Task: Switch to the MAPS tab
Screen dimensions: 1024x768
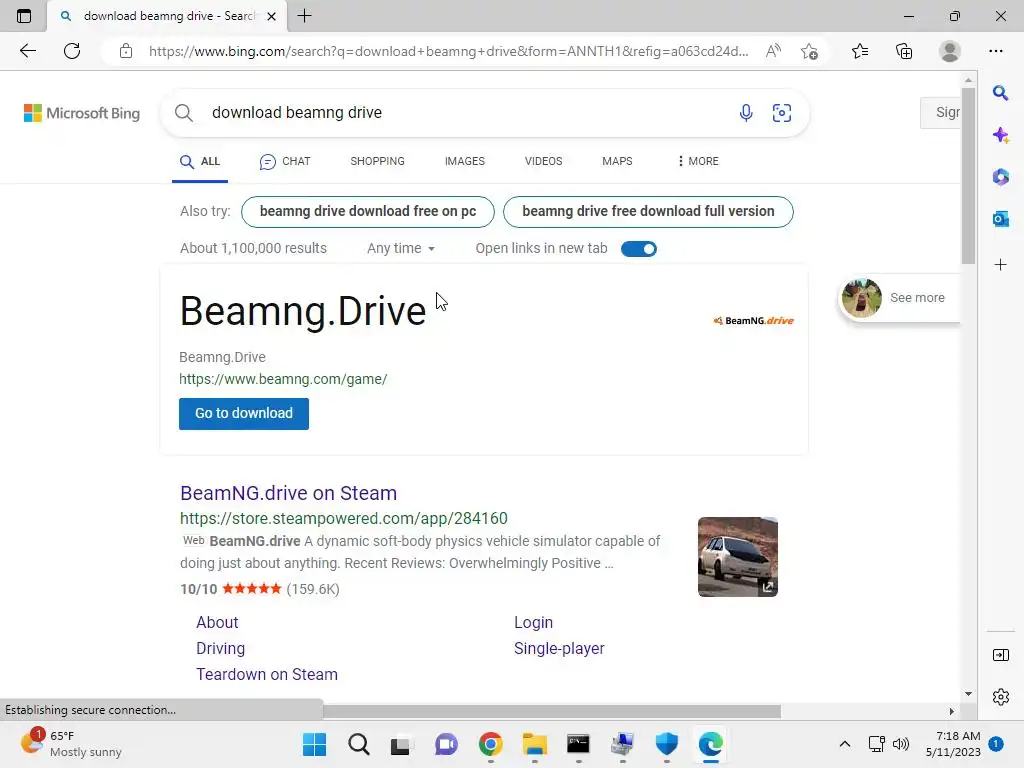Action: (x=617, y=161)
